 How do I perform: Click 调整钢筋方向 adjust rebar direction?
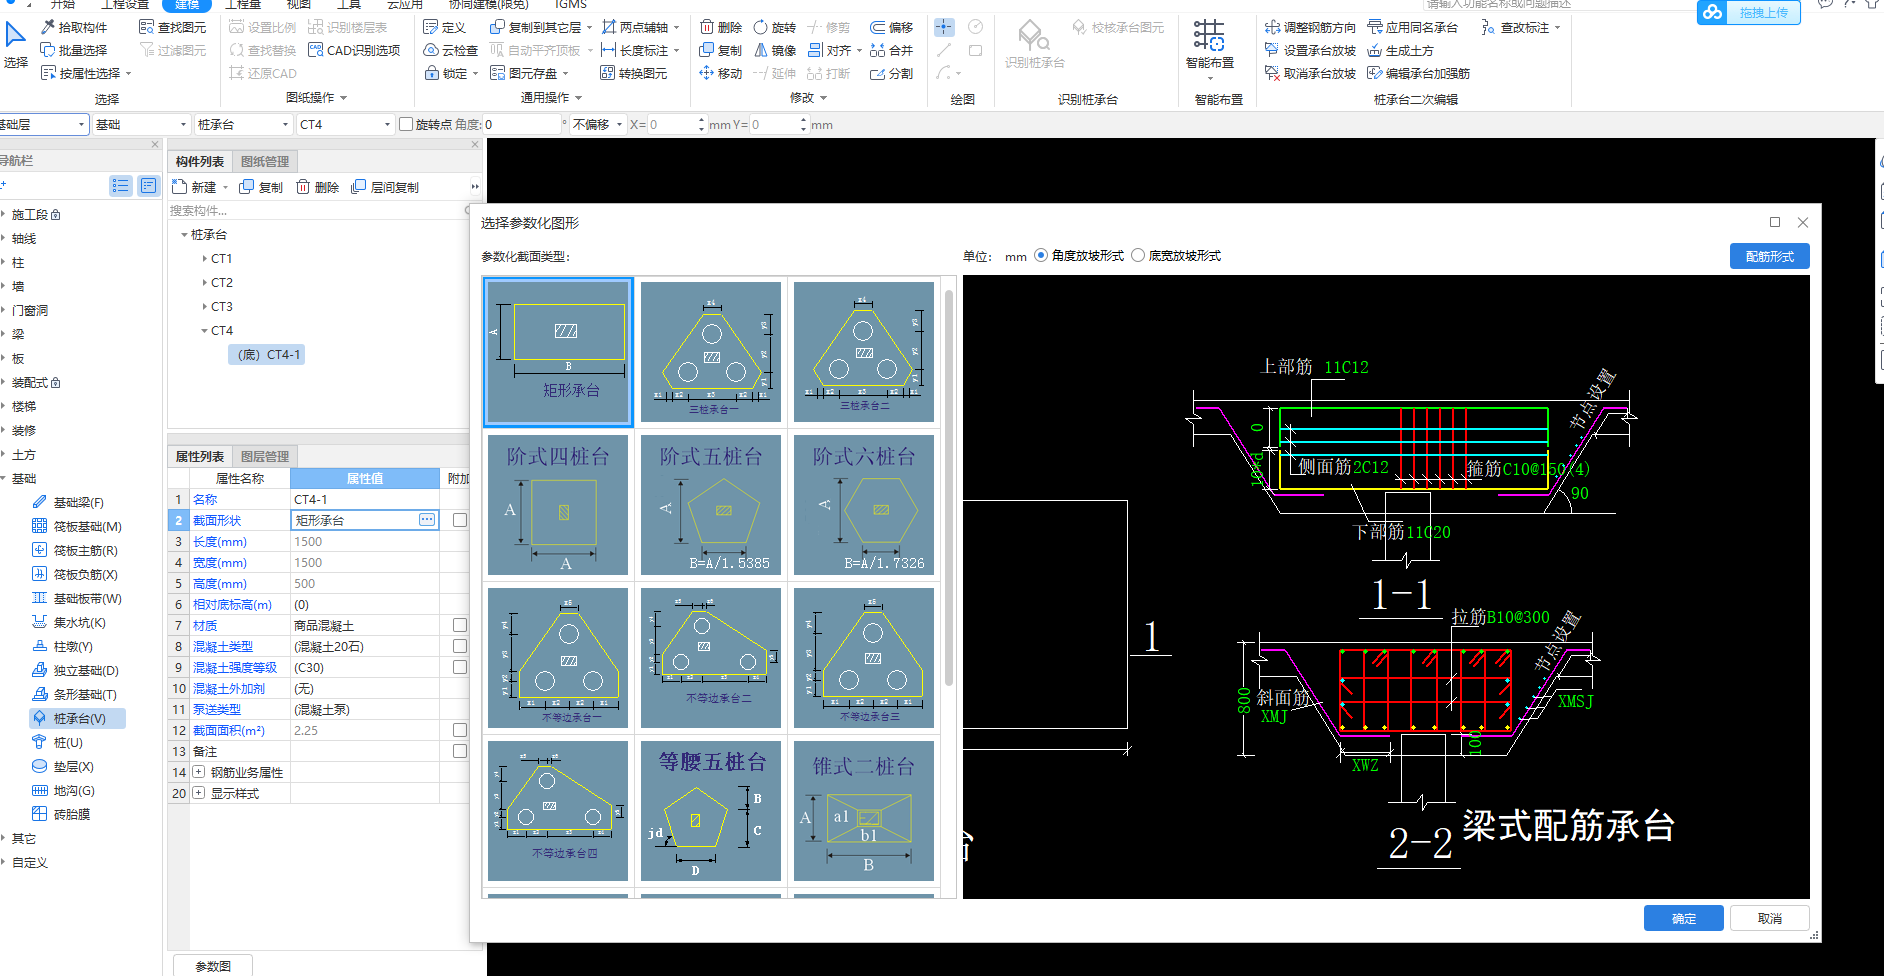click(x=1310, y=27)
